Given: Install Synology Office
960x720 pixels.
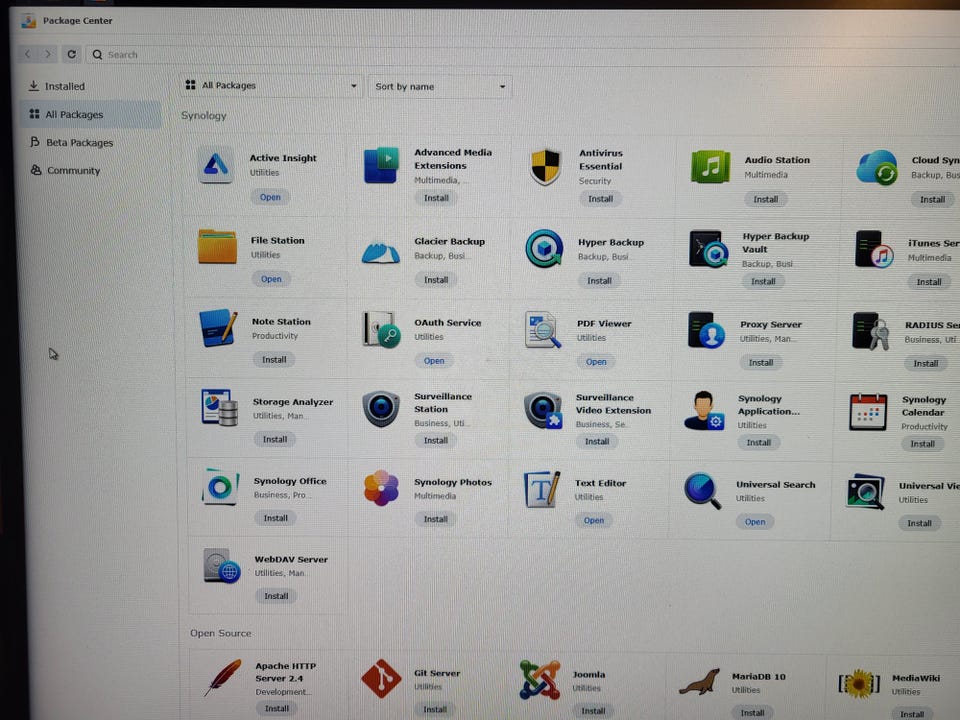Looking at the screenshot, I should coord(276,519).
